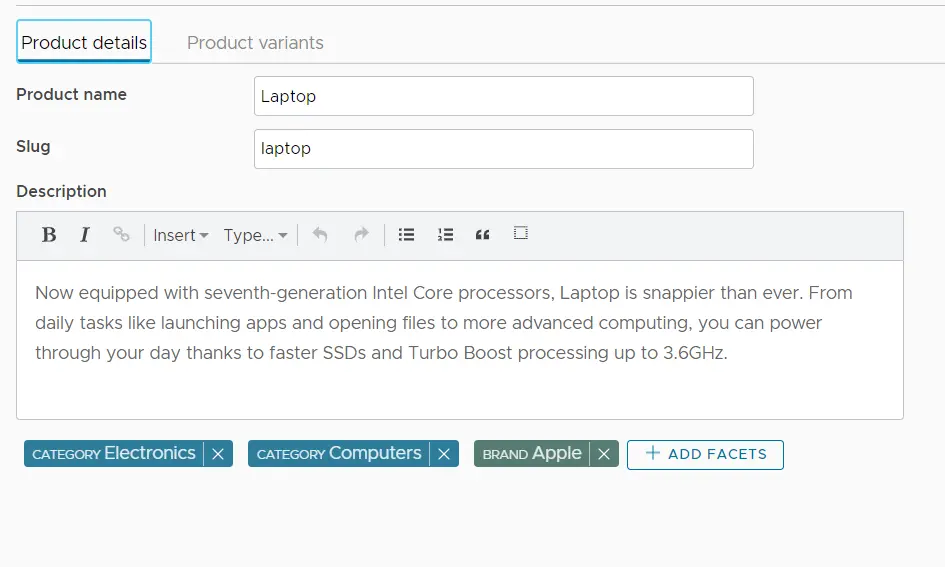Screen dimensions: 945x567
Task: Switch to Product variants tab
Action: click(255, 43)
